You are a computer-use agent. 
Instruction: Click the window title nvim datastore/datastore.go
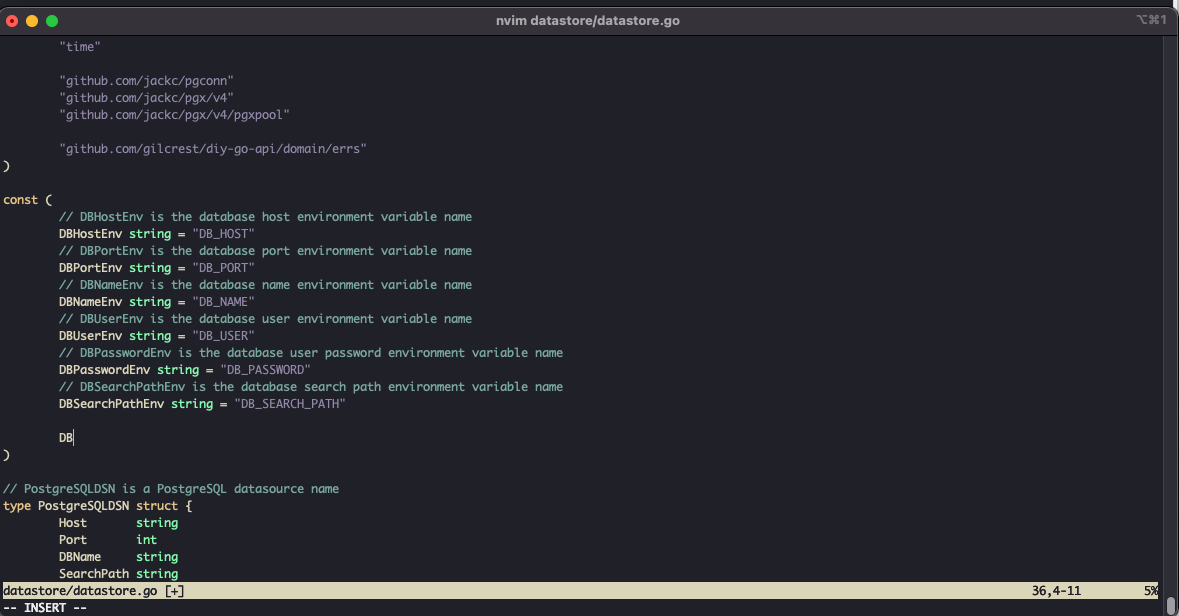coord(587,21)
